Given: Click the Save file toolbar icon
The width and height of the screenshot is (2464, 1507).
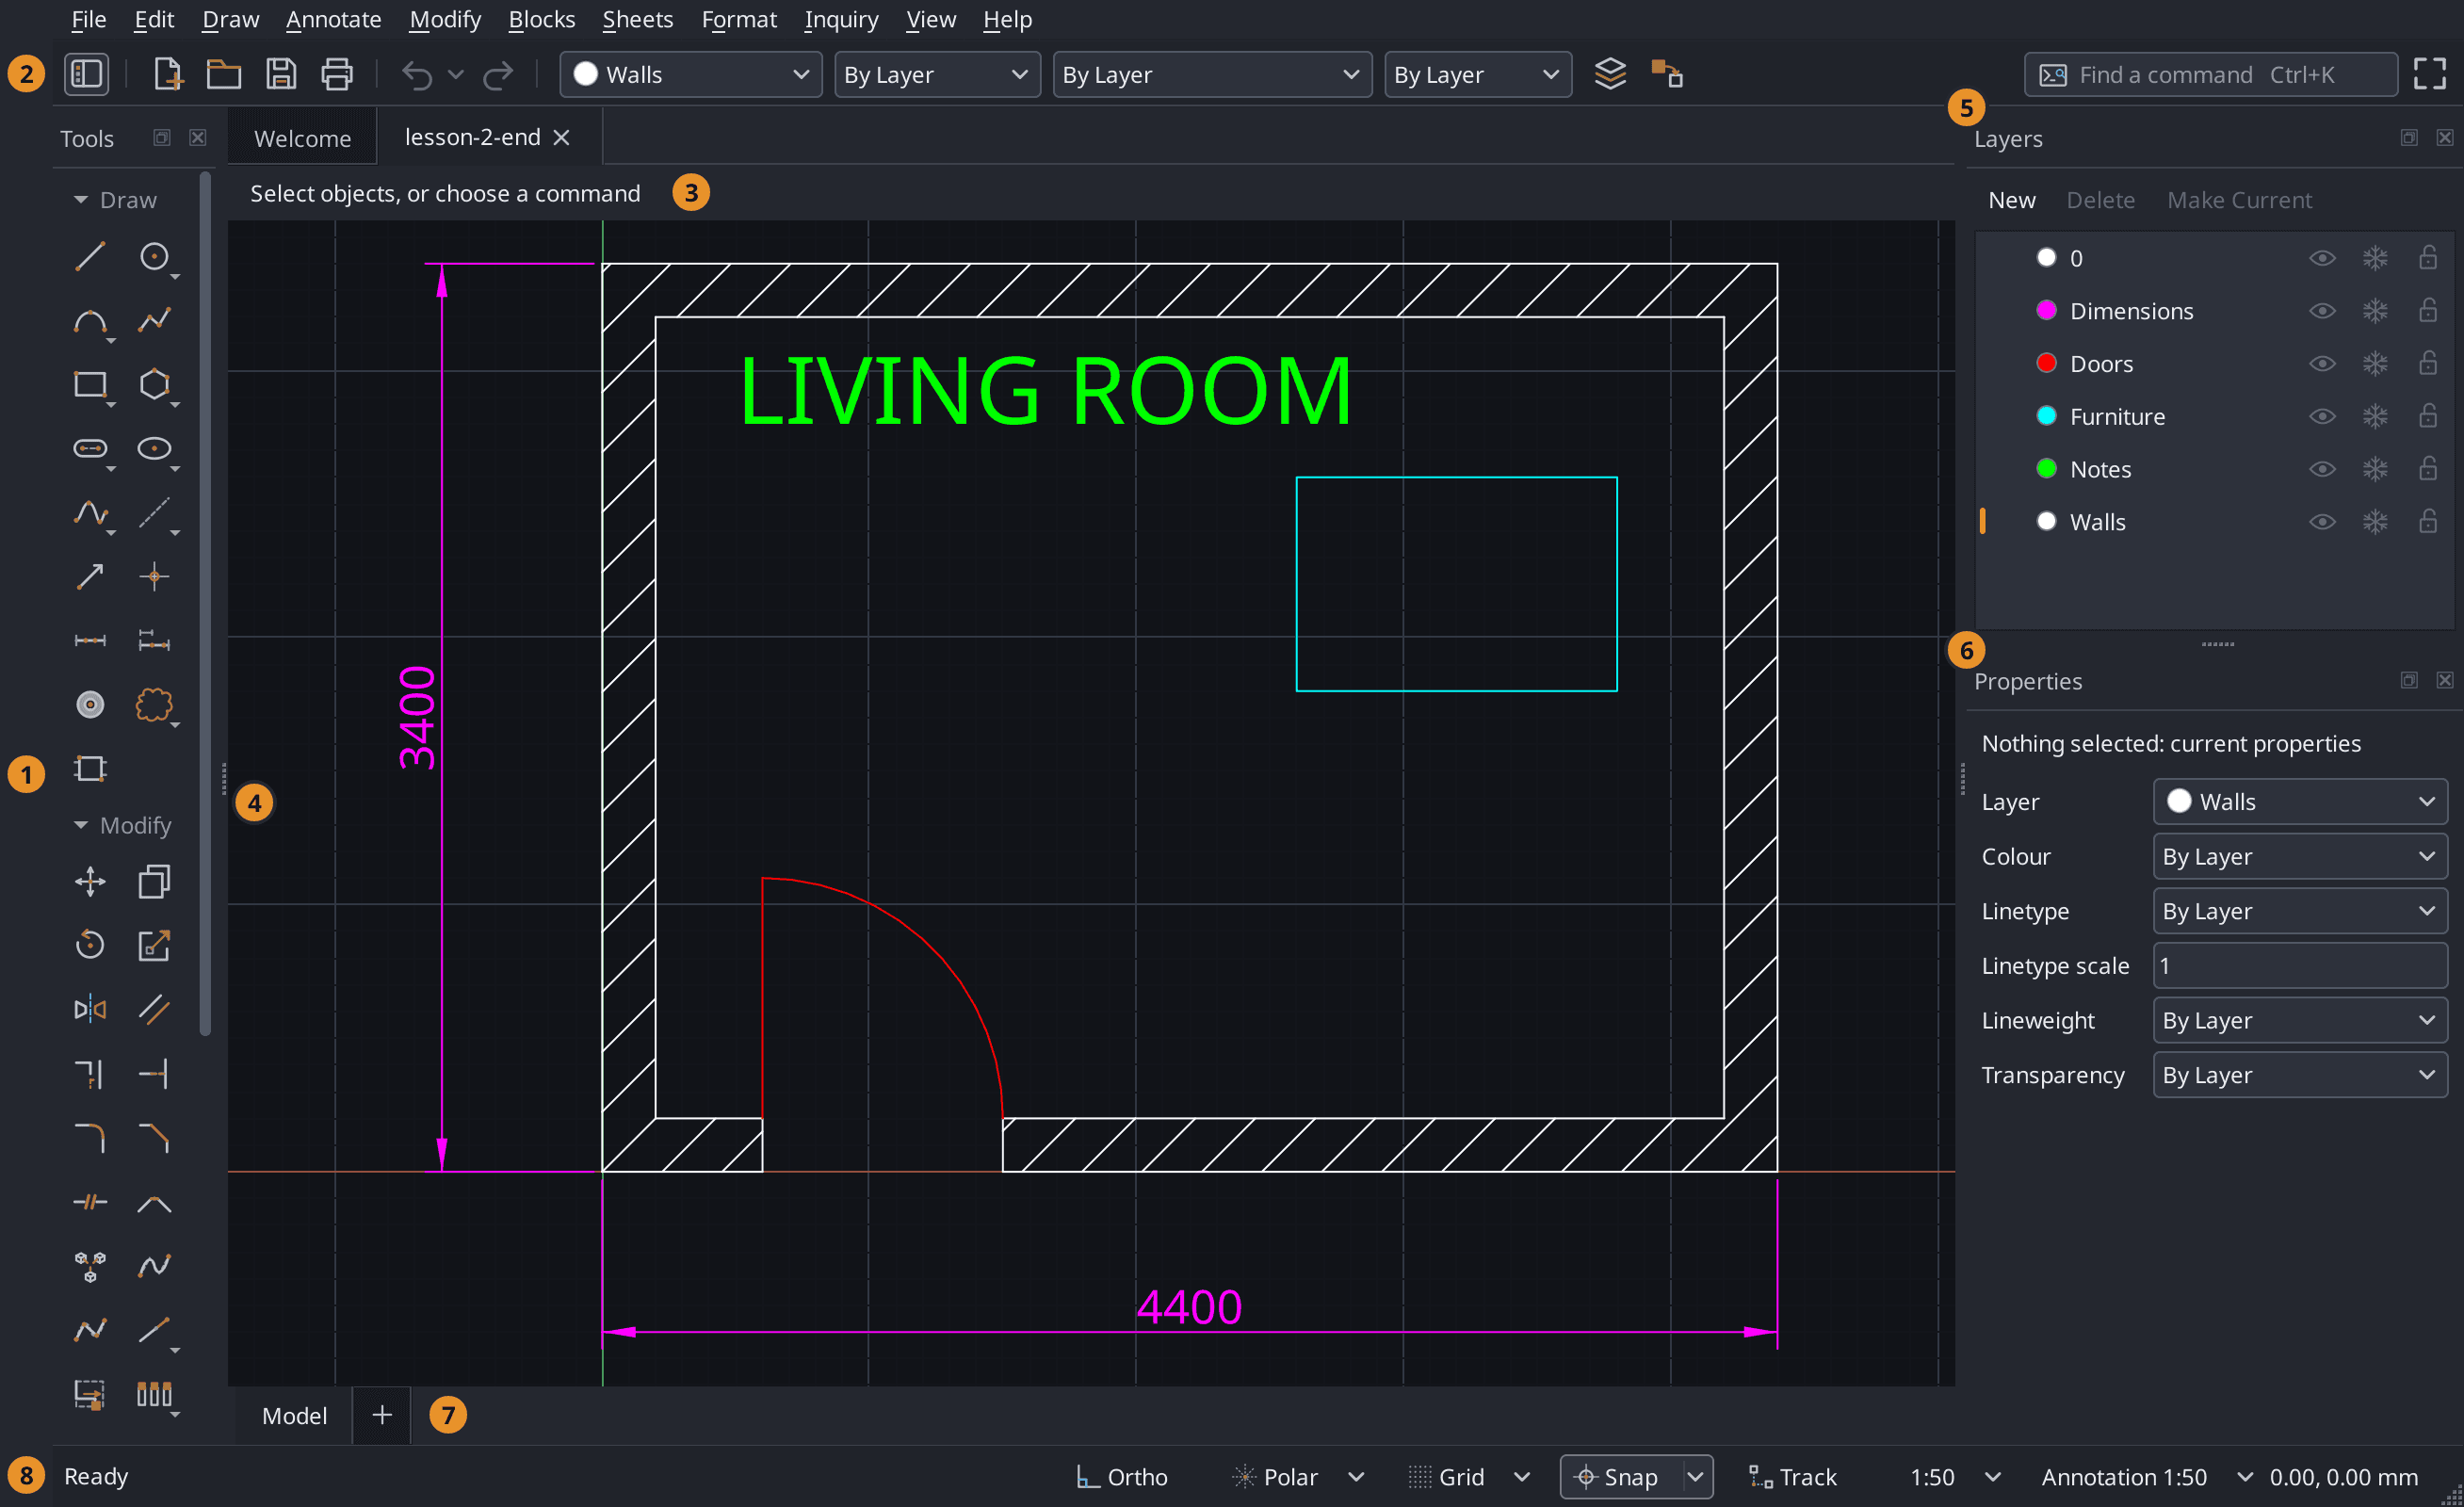Looking at the screenshot, I should [281, 74].
